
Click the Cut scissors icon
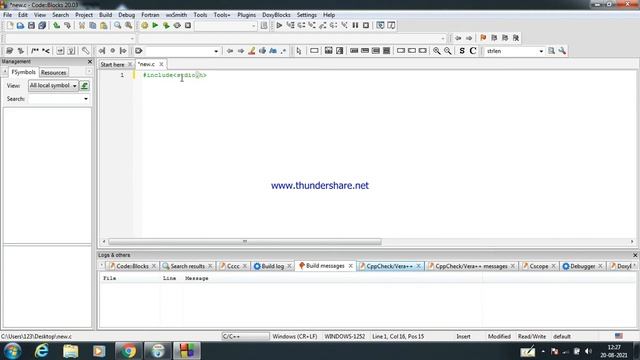click(82, 26)
